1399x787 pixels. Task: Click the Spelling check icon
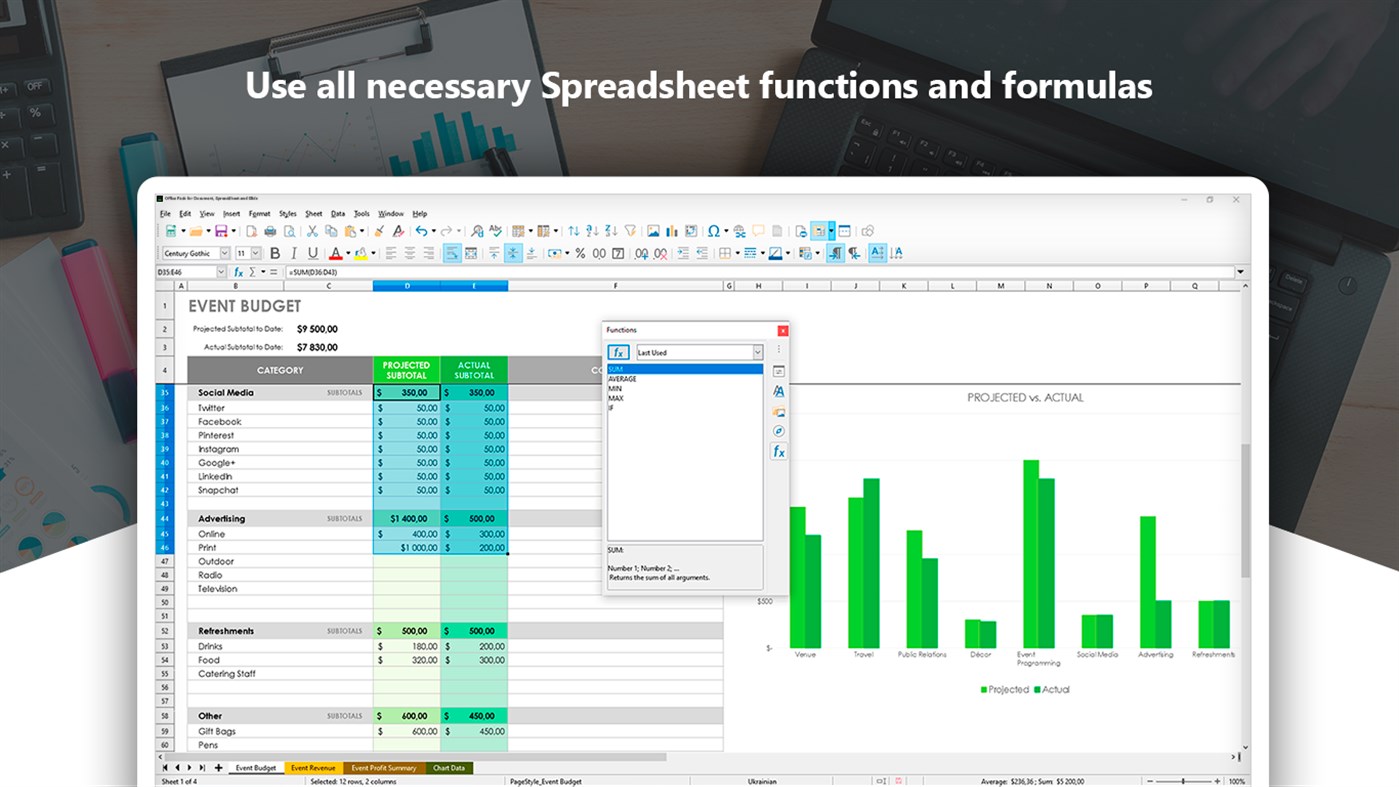point(497,231)
